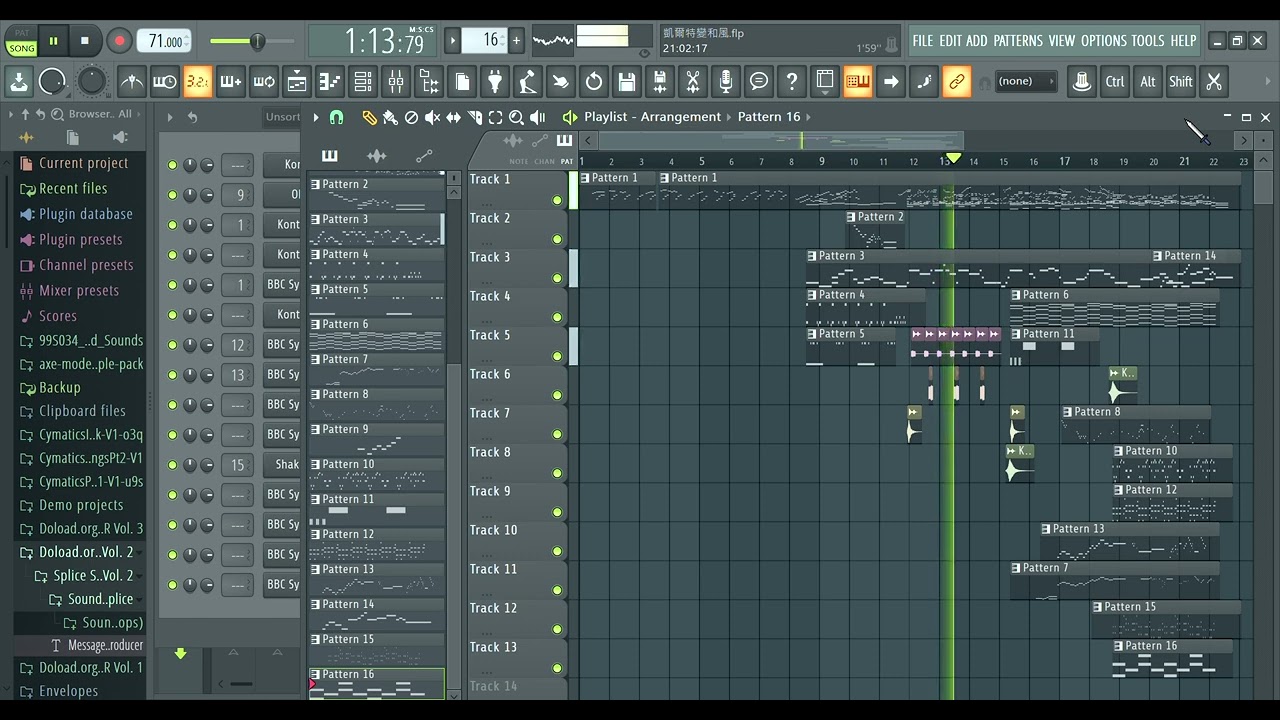Click the Shift modifier button
This screenshot has width=1280, height=720.
(1181, 81)
